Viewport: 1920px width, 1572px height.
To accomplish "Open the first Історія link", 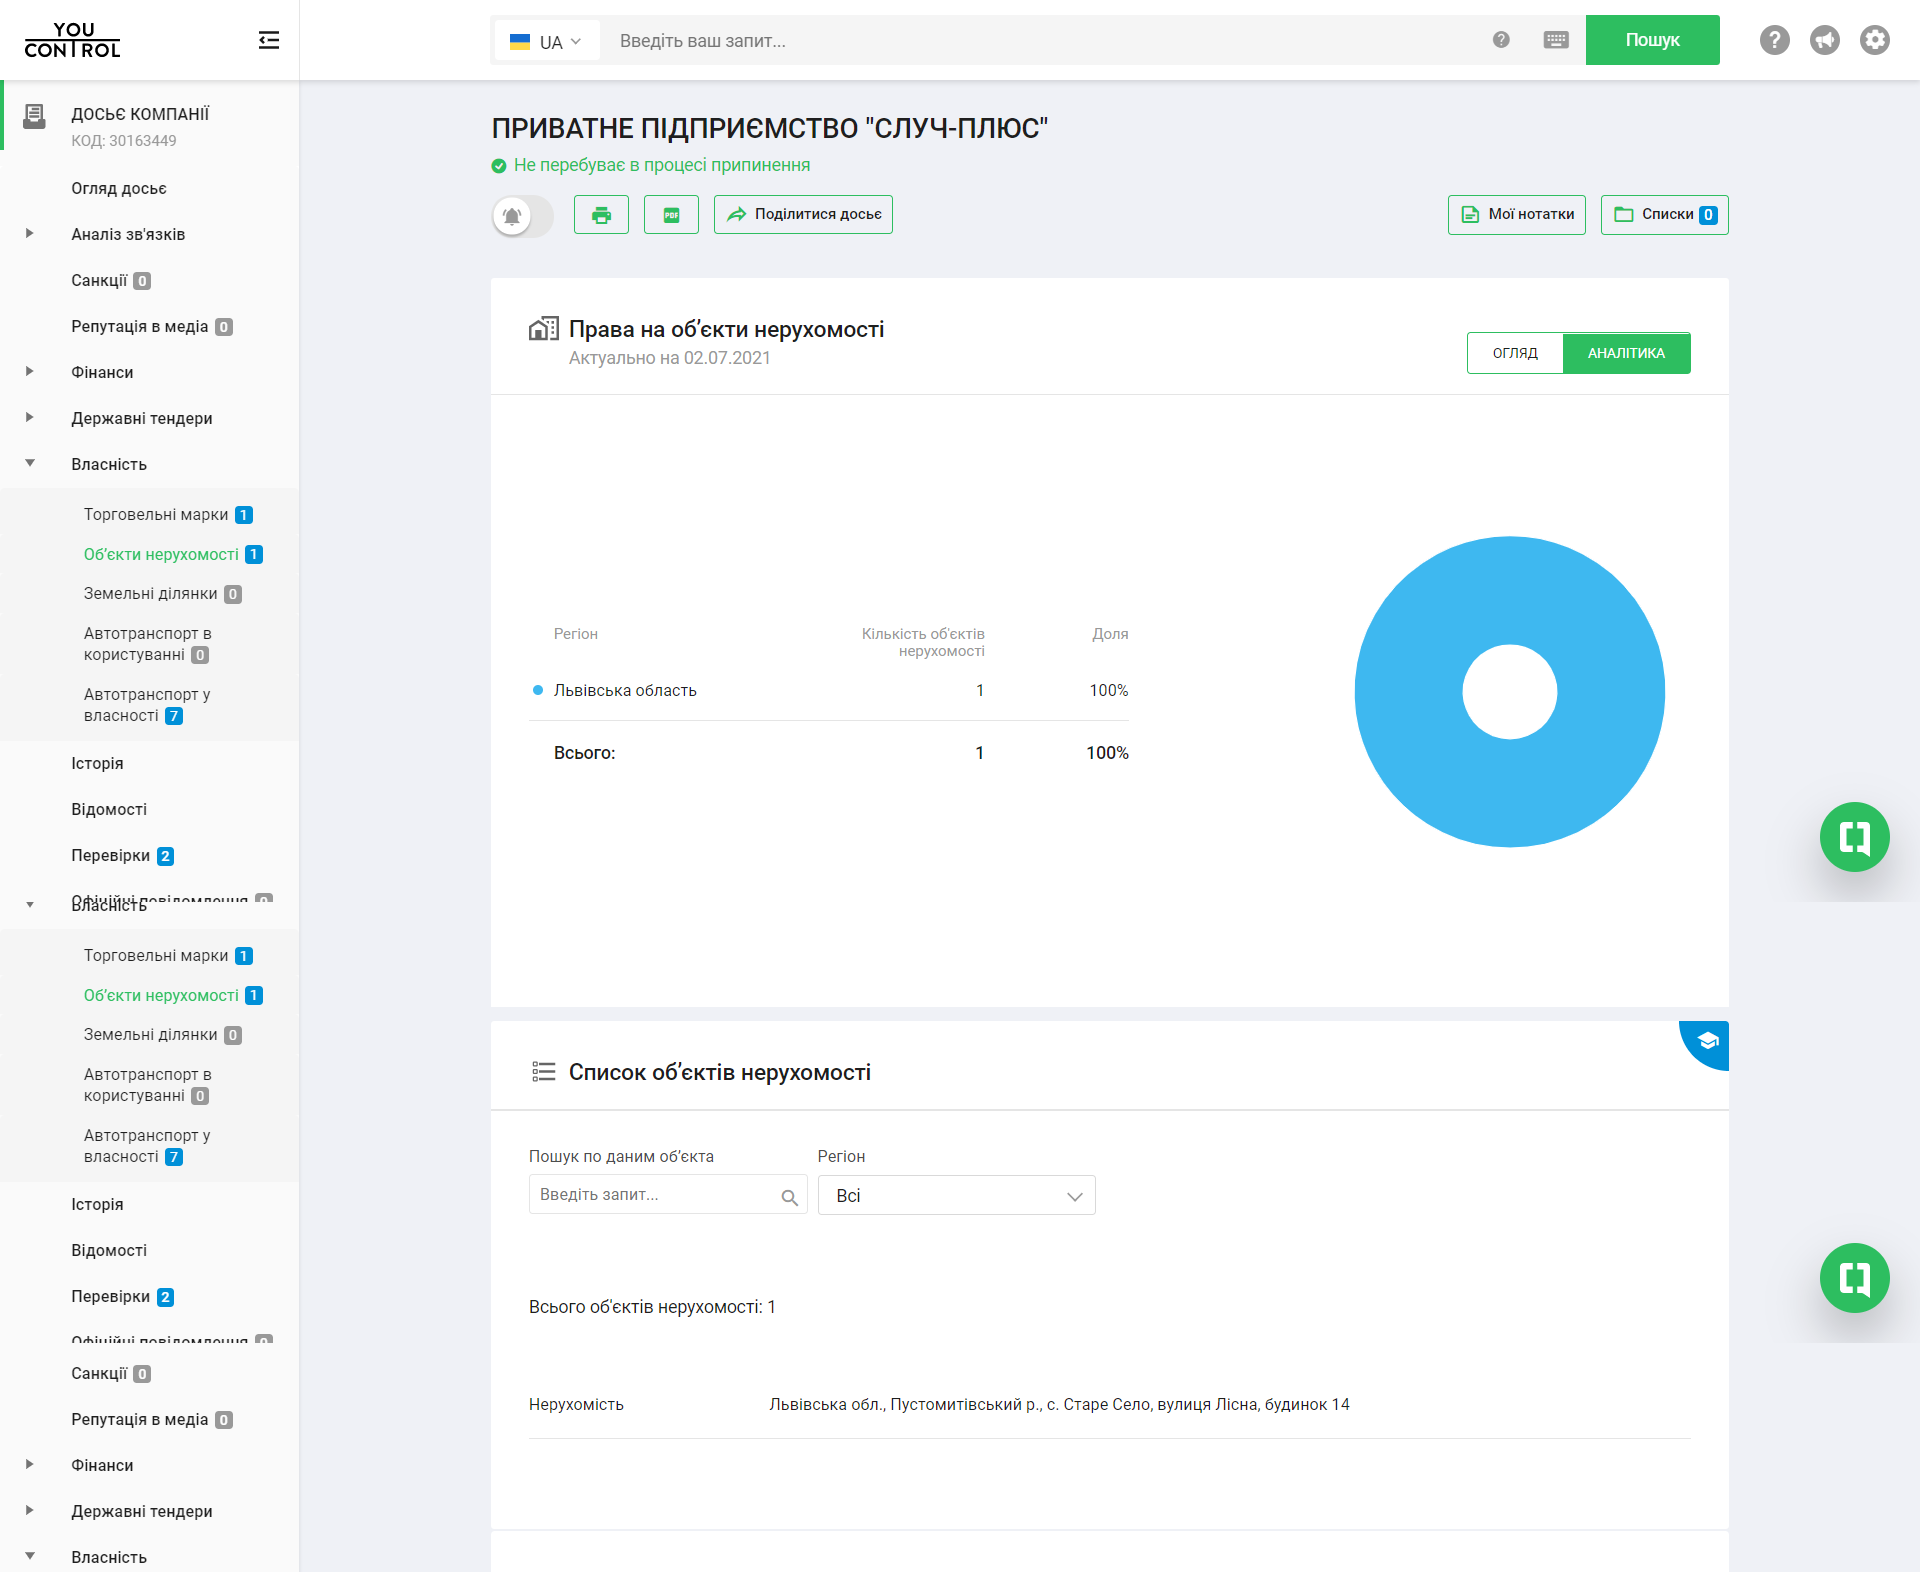I will (97, 763).
